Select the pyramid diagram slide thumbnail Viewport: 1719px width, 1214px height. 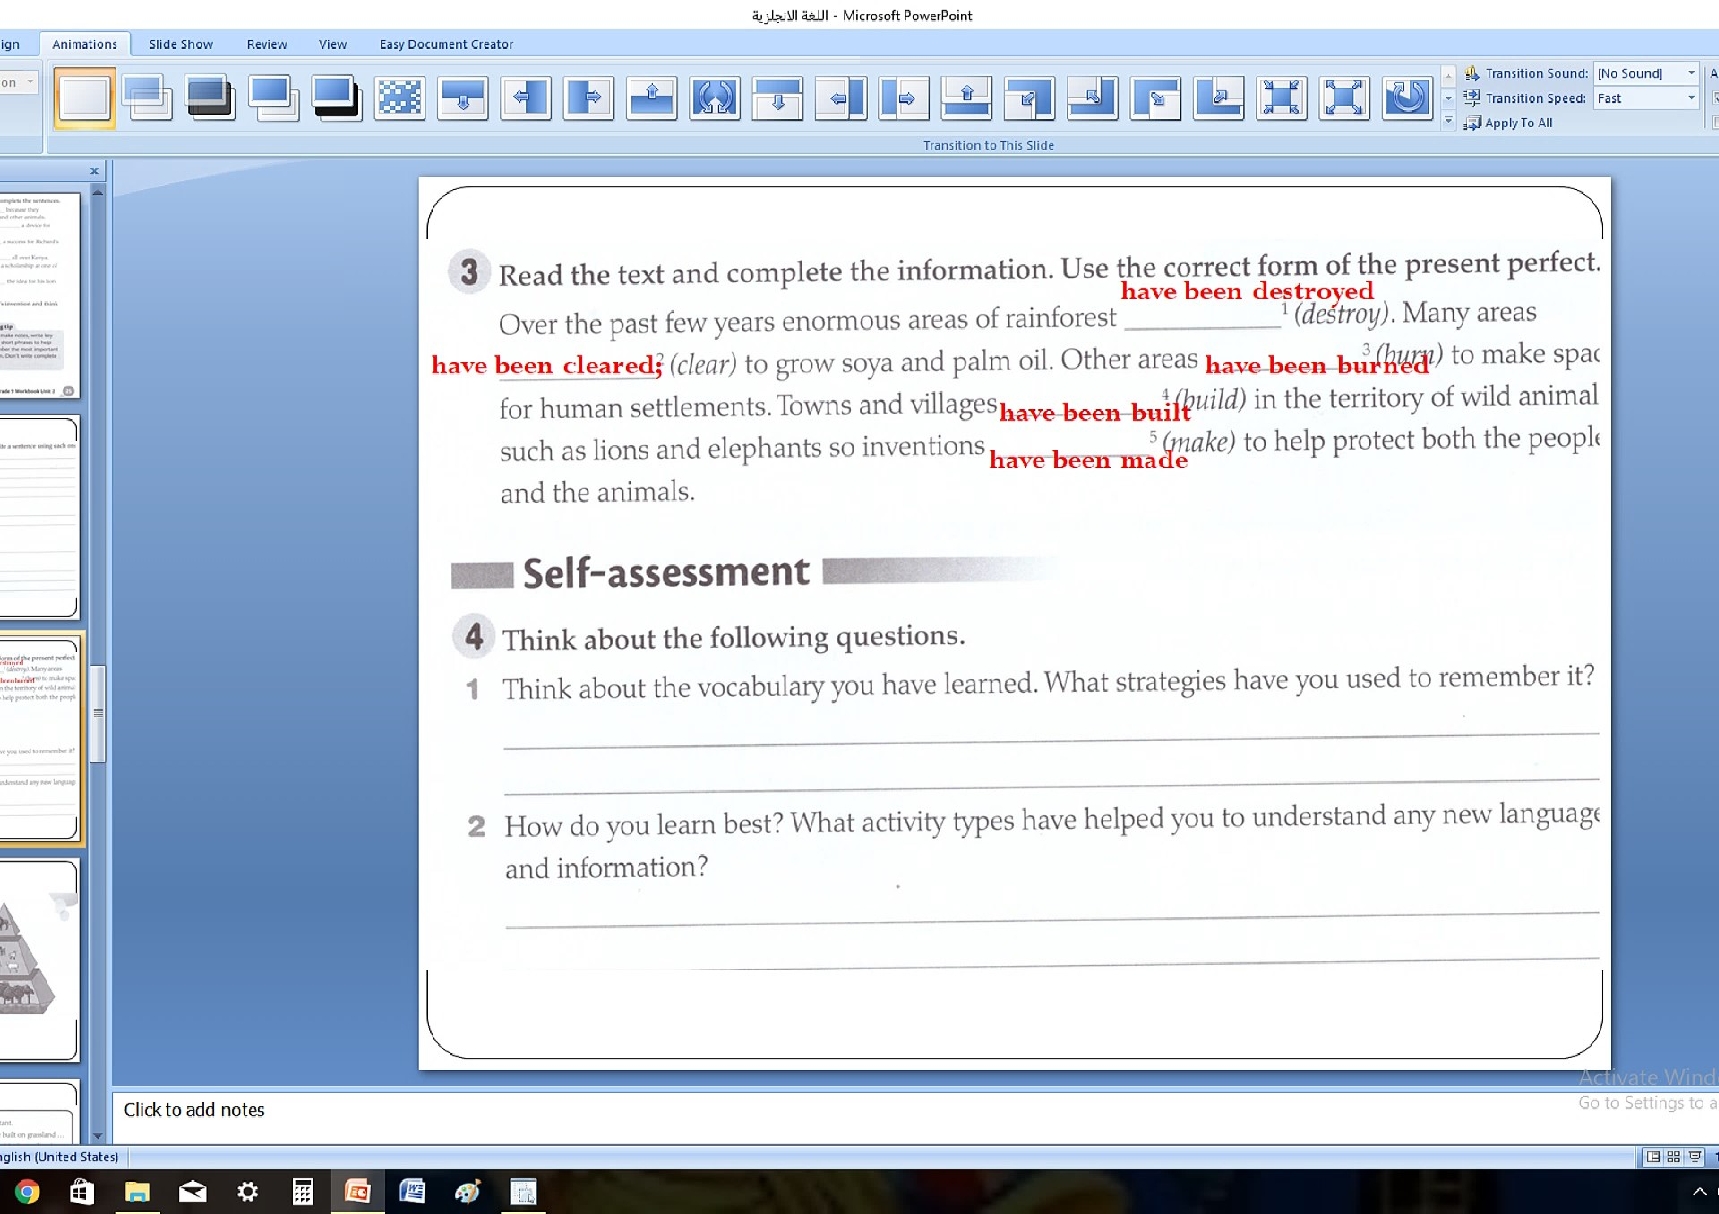pyautogui.click(x=38, y=960)
